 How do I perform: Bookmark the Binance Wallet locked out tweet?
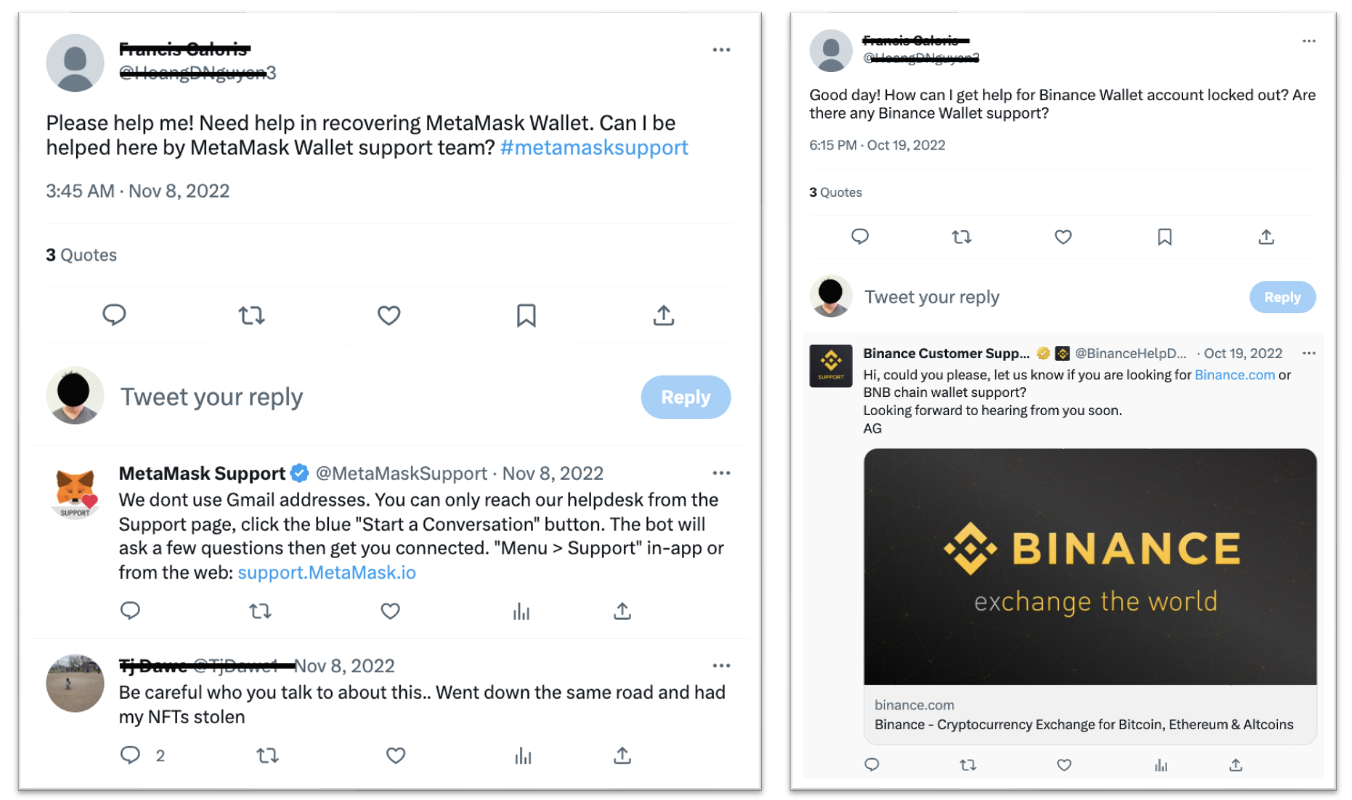(1164, 237)
